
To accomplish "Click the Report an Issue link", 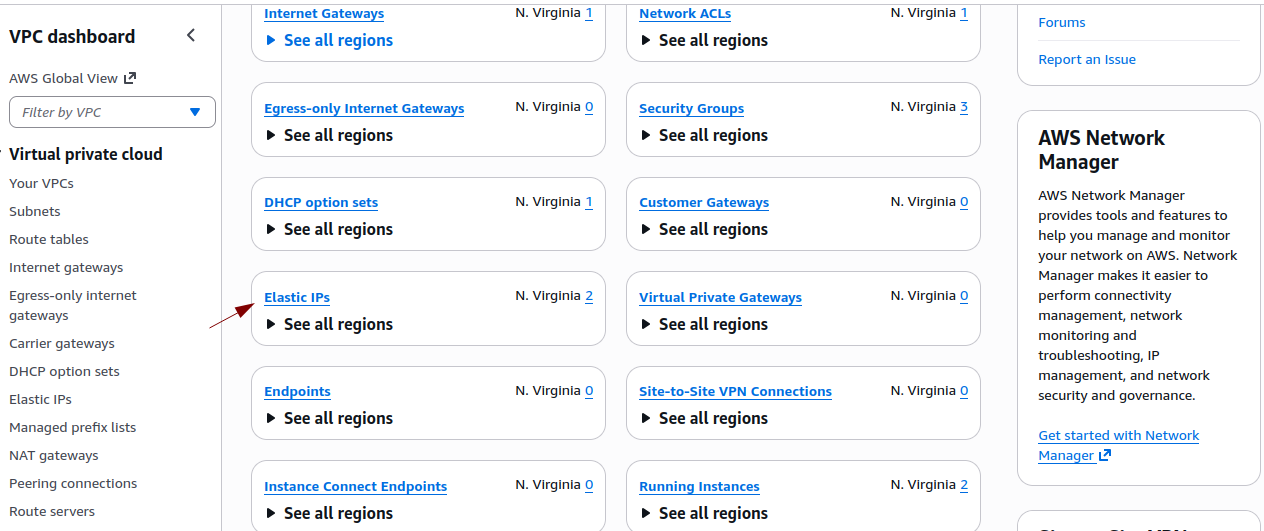I will coord(1087,59).
